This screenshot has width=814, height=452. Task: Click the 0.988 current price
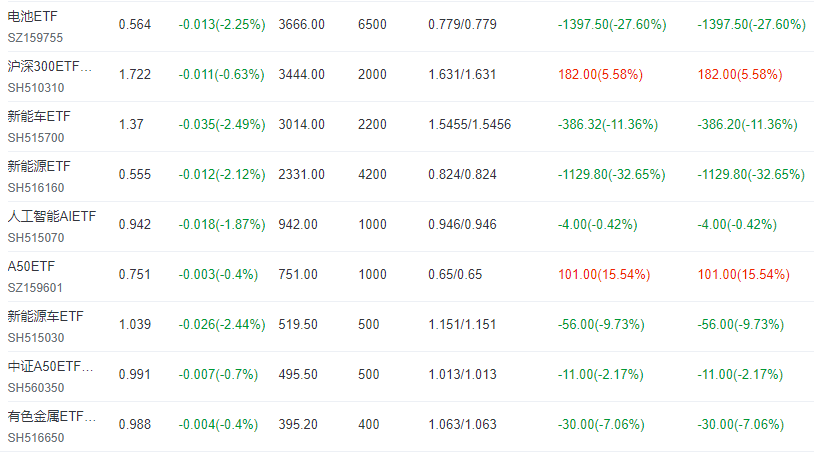coord(134,424)
